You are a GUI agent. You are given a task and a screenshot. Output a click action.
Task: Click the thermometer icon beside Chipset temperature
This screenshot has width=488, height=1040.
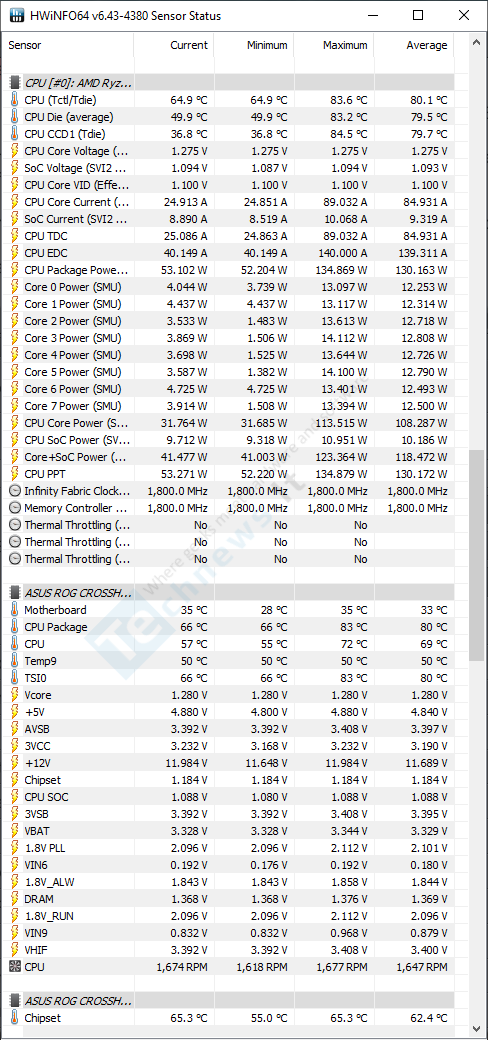click(x=15, y=1018)
